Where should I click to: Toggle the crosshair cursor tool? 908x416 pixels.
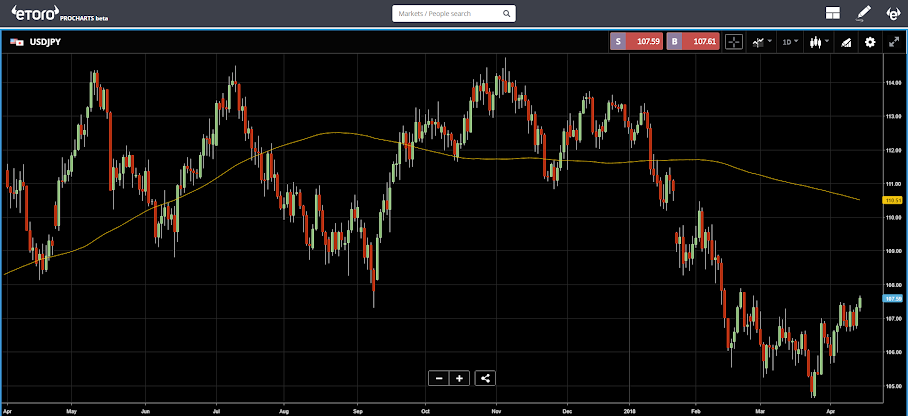pos(734,42)
